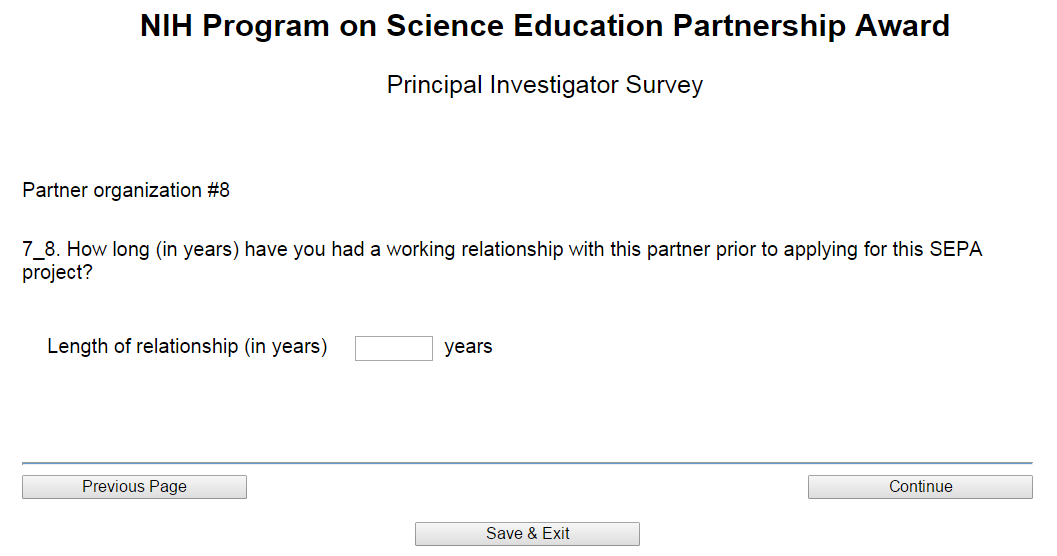
Task: Click the NIH Program on Science Education heading
Action: (544, 27)
